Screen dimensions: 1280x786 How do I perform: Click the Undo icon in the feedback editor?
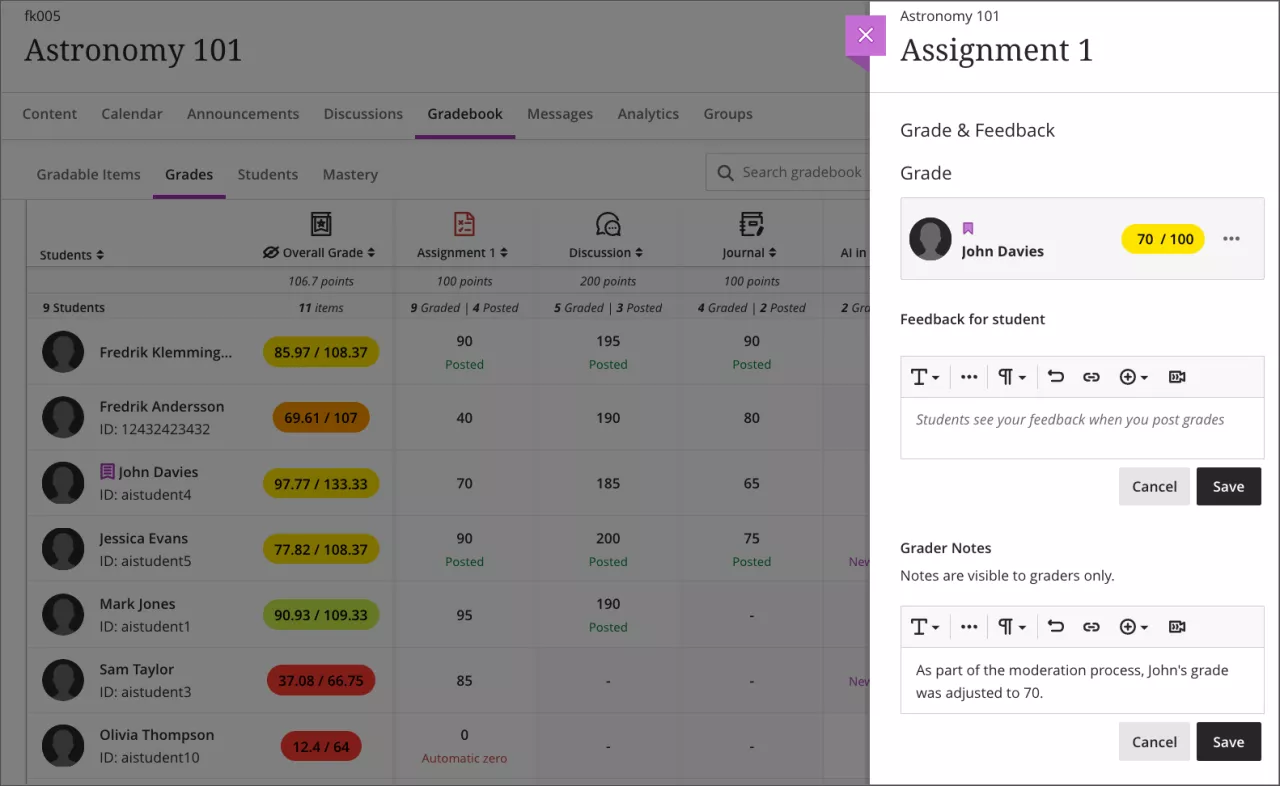[x=1056, y=377]
